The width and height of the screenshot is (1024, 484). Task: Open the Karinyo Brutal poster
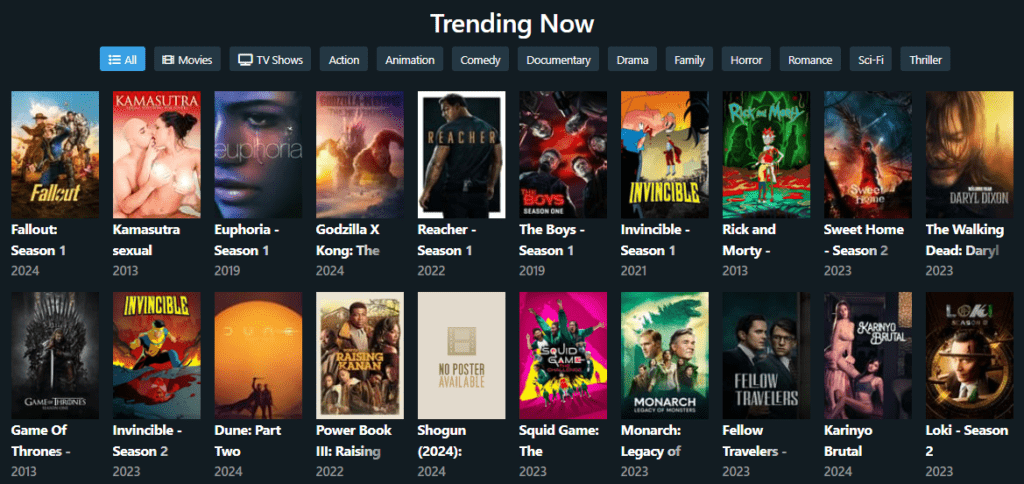pyautogui.click(x=868, y=355)
